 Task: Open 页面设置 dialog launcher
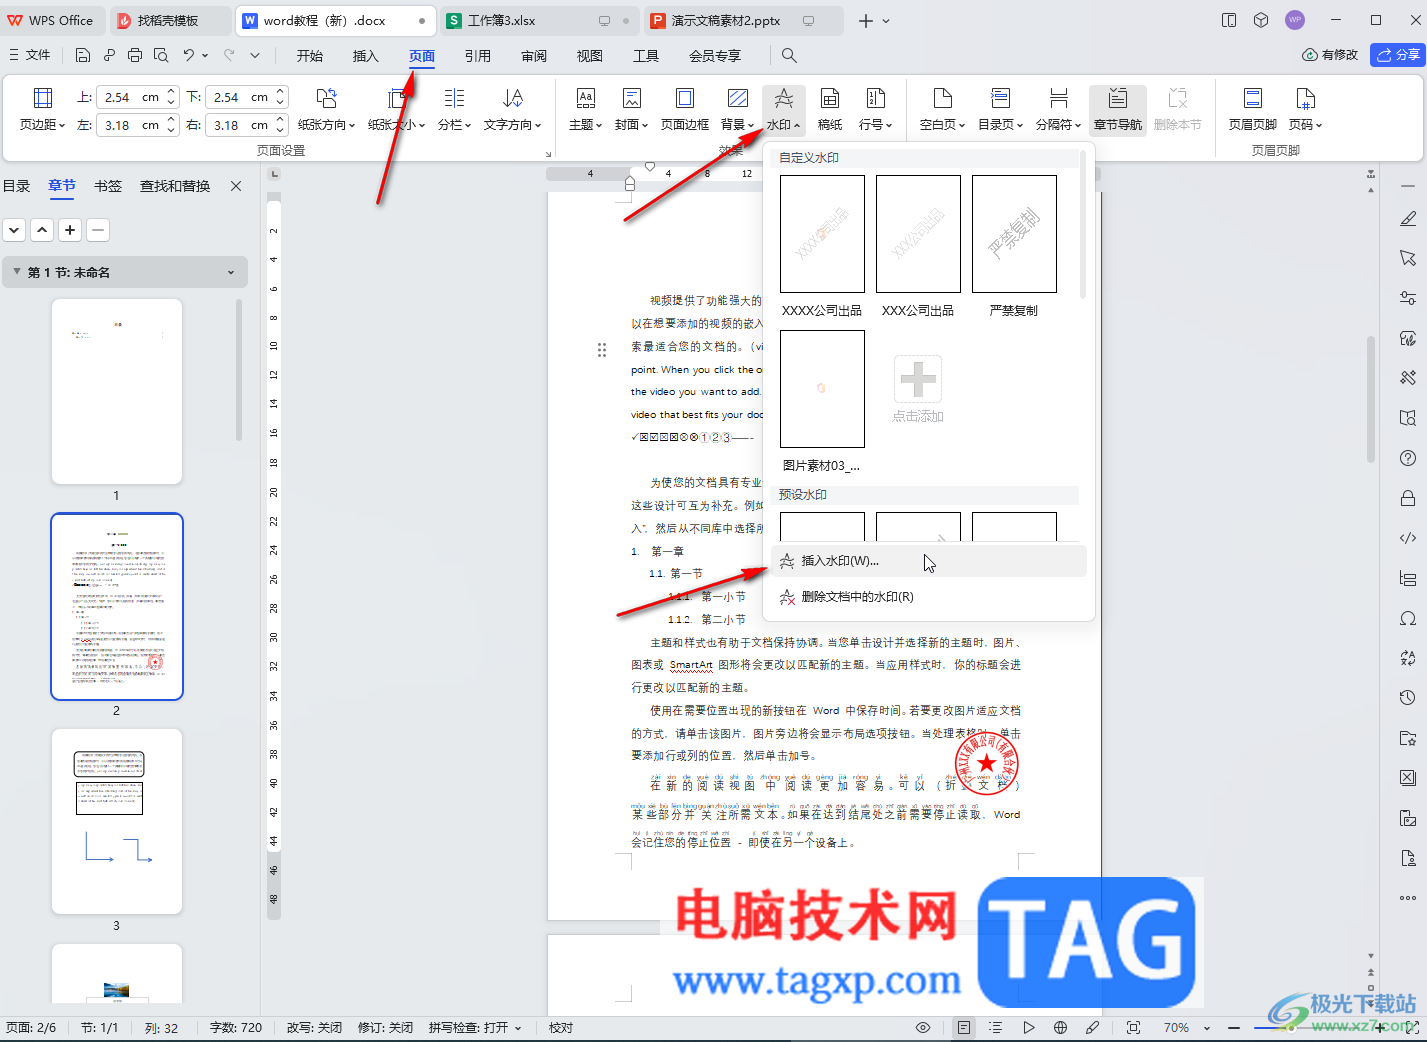548,154
